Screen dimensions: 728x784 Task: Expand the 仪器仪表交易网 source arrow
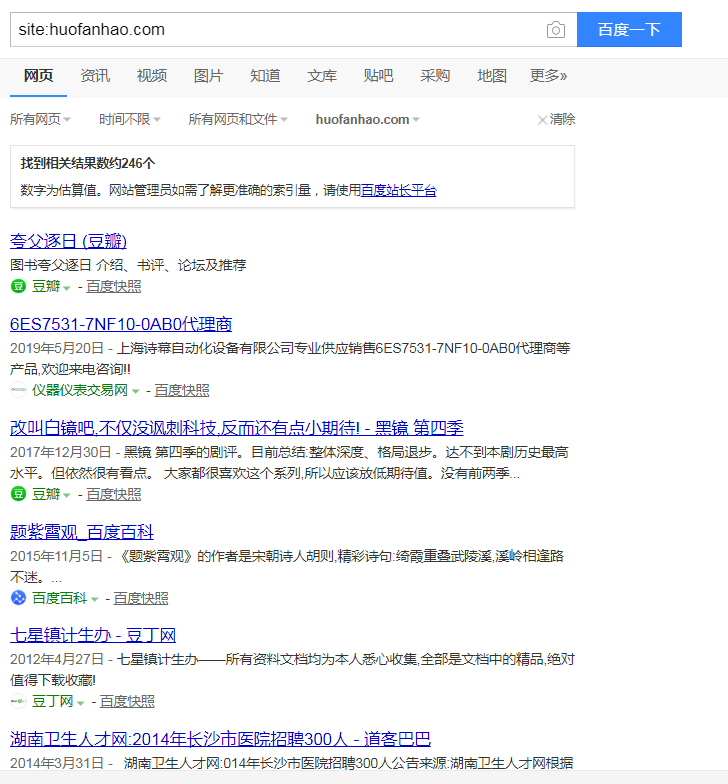tap(135, 392)
